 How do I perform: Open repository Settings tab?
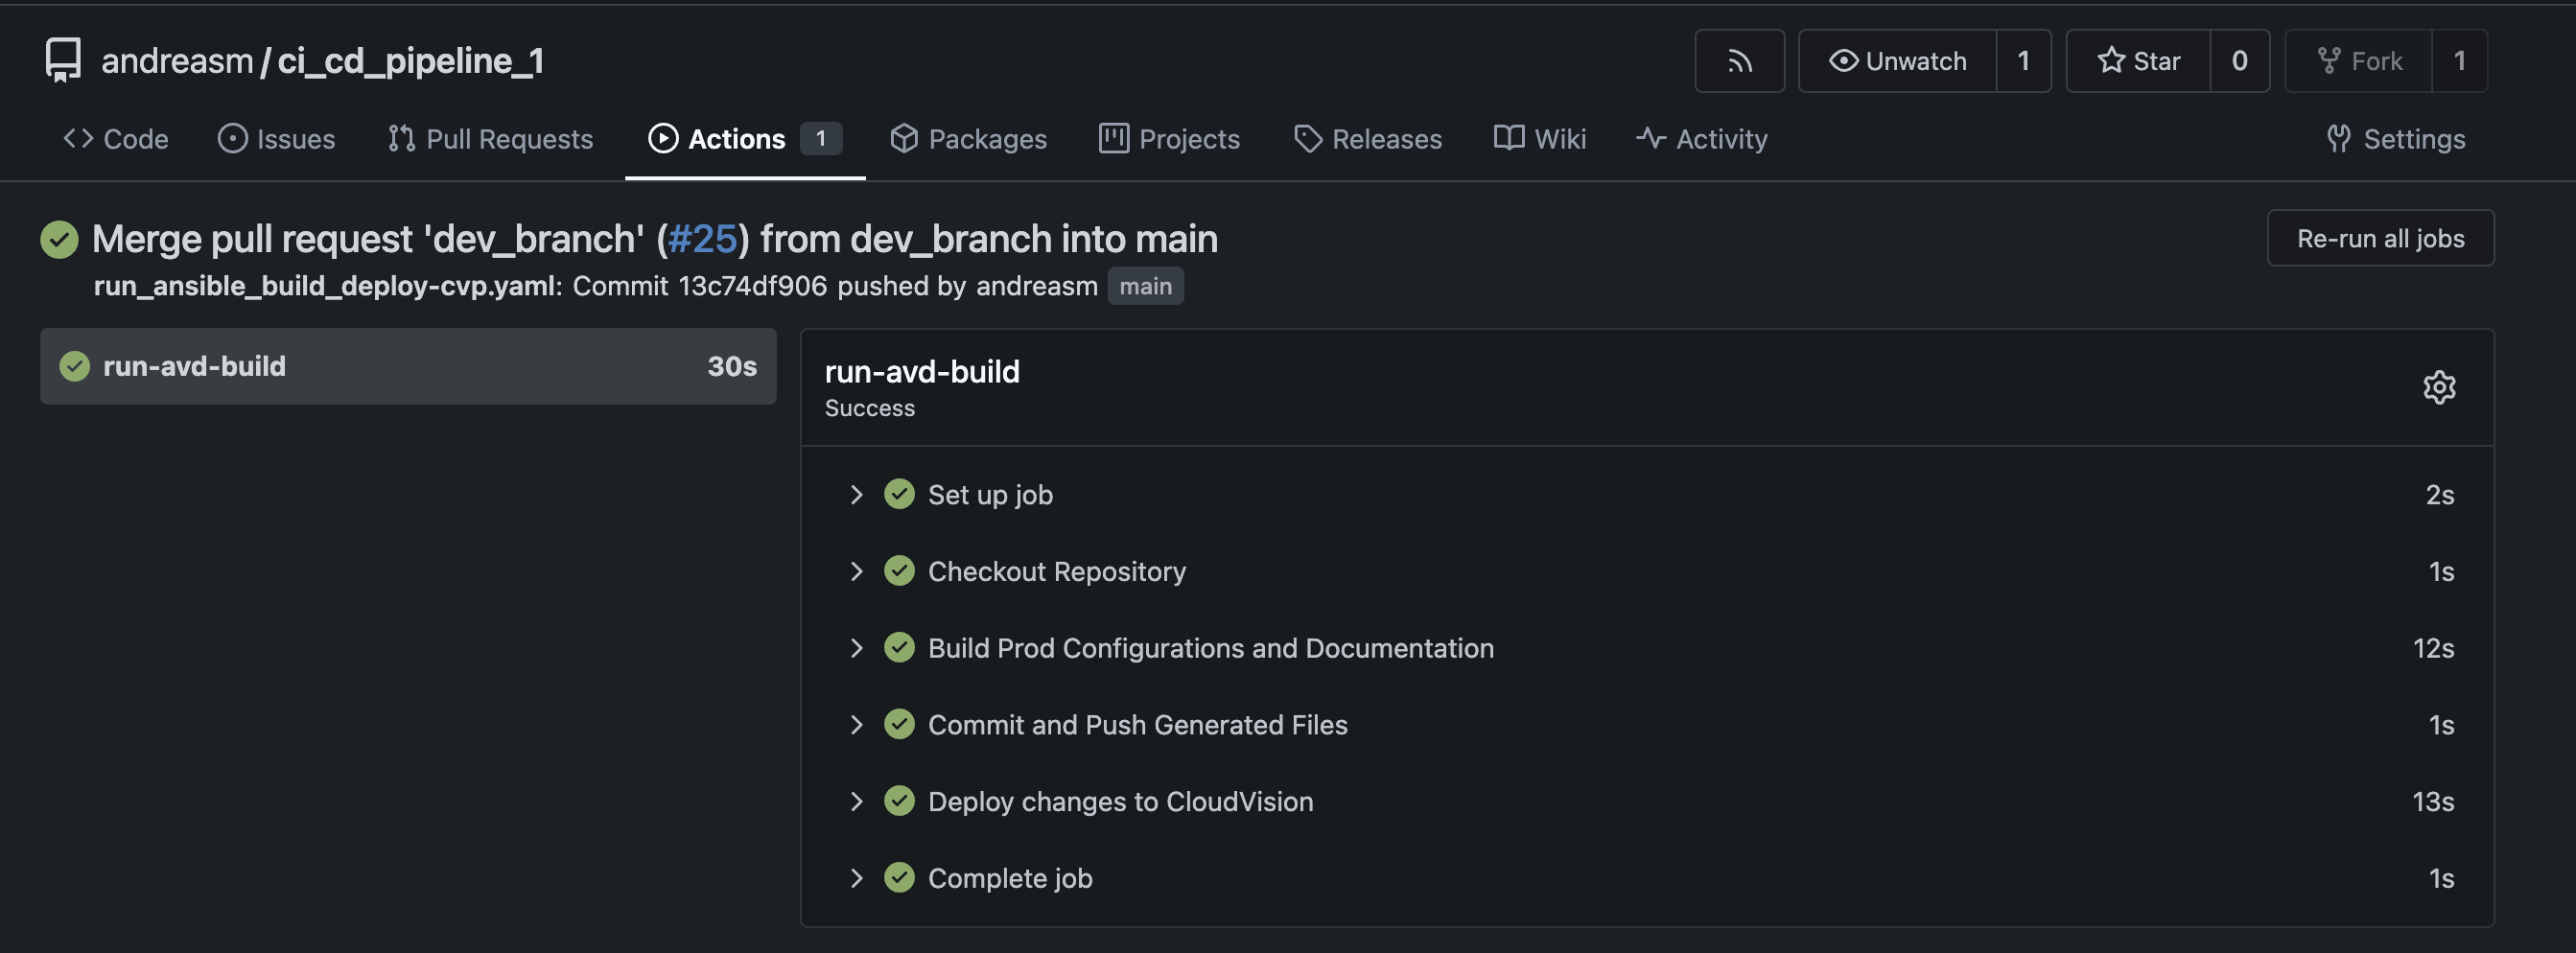click(2396, 139)
